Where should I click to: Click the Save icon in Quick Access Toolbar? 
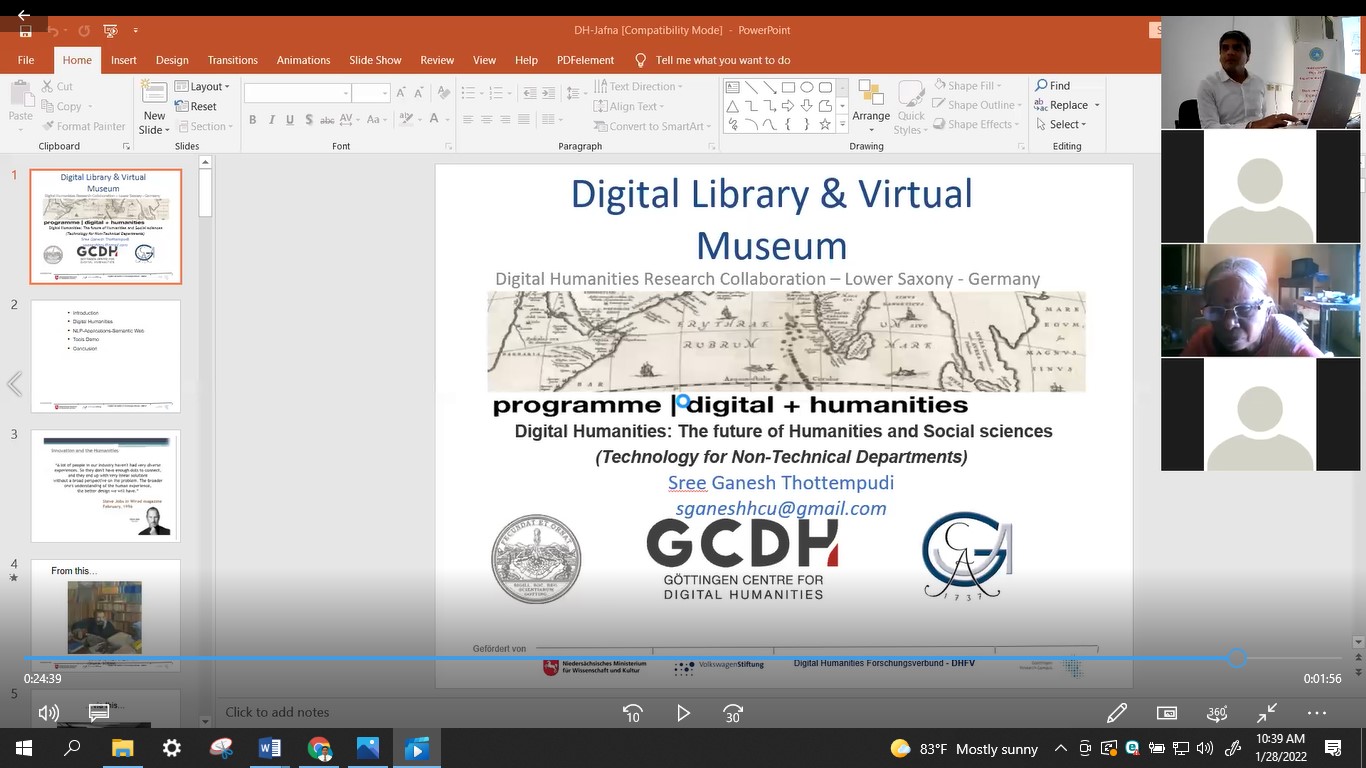(x=26, y=30)
